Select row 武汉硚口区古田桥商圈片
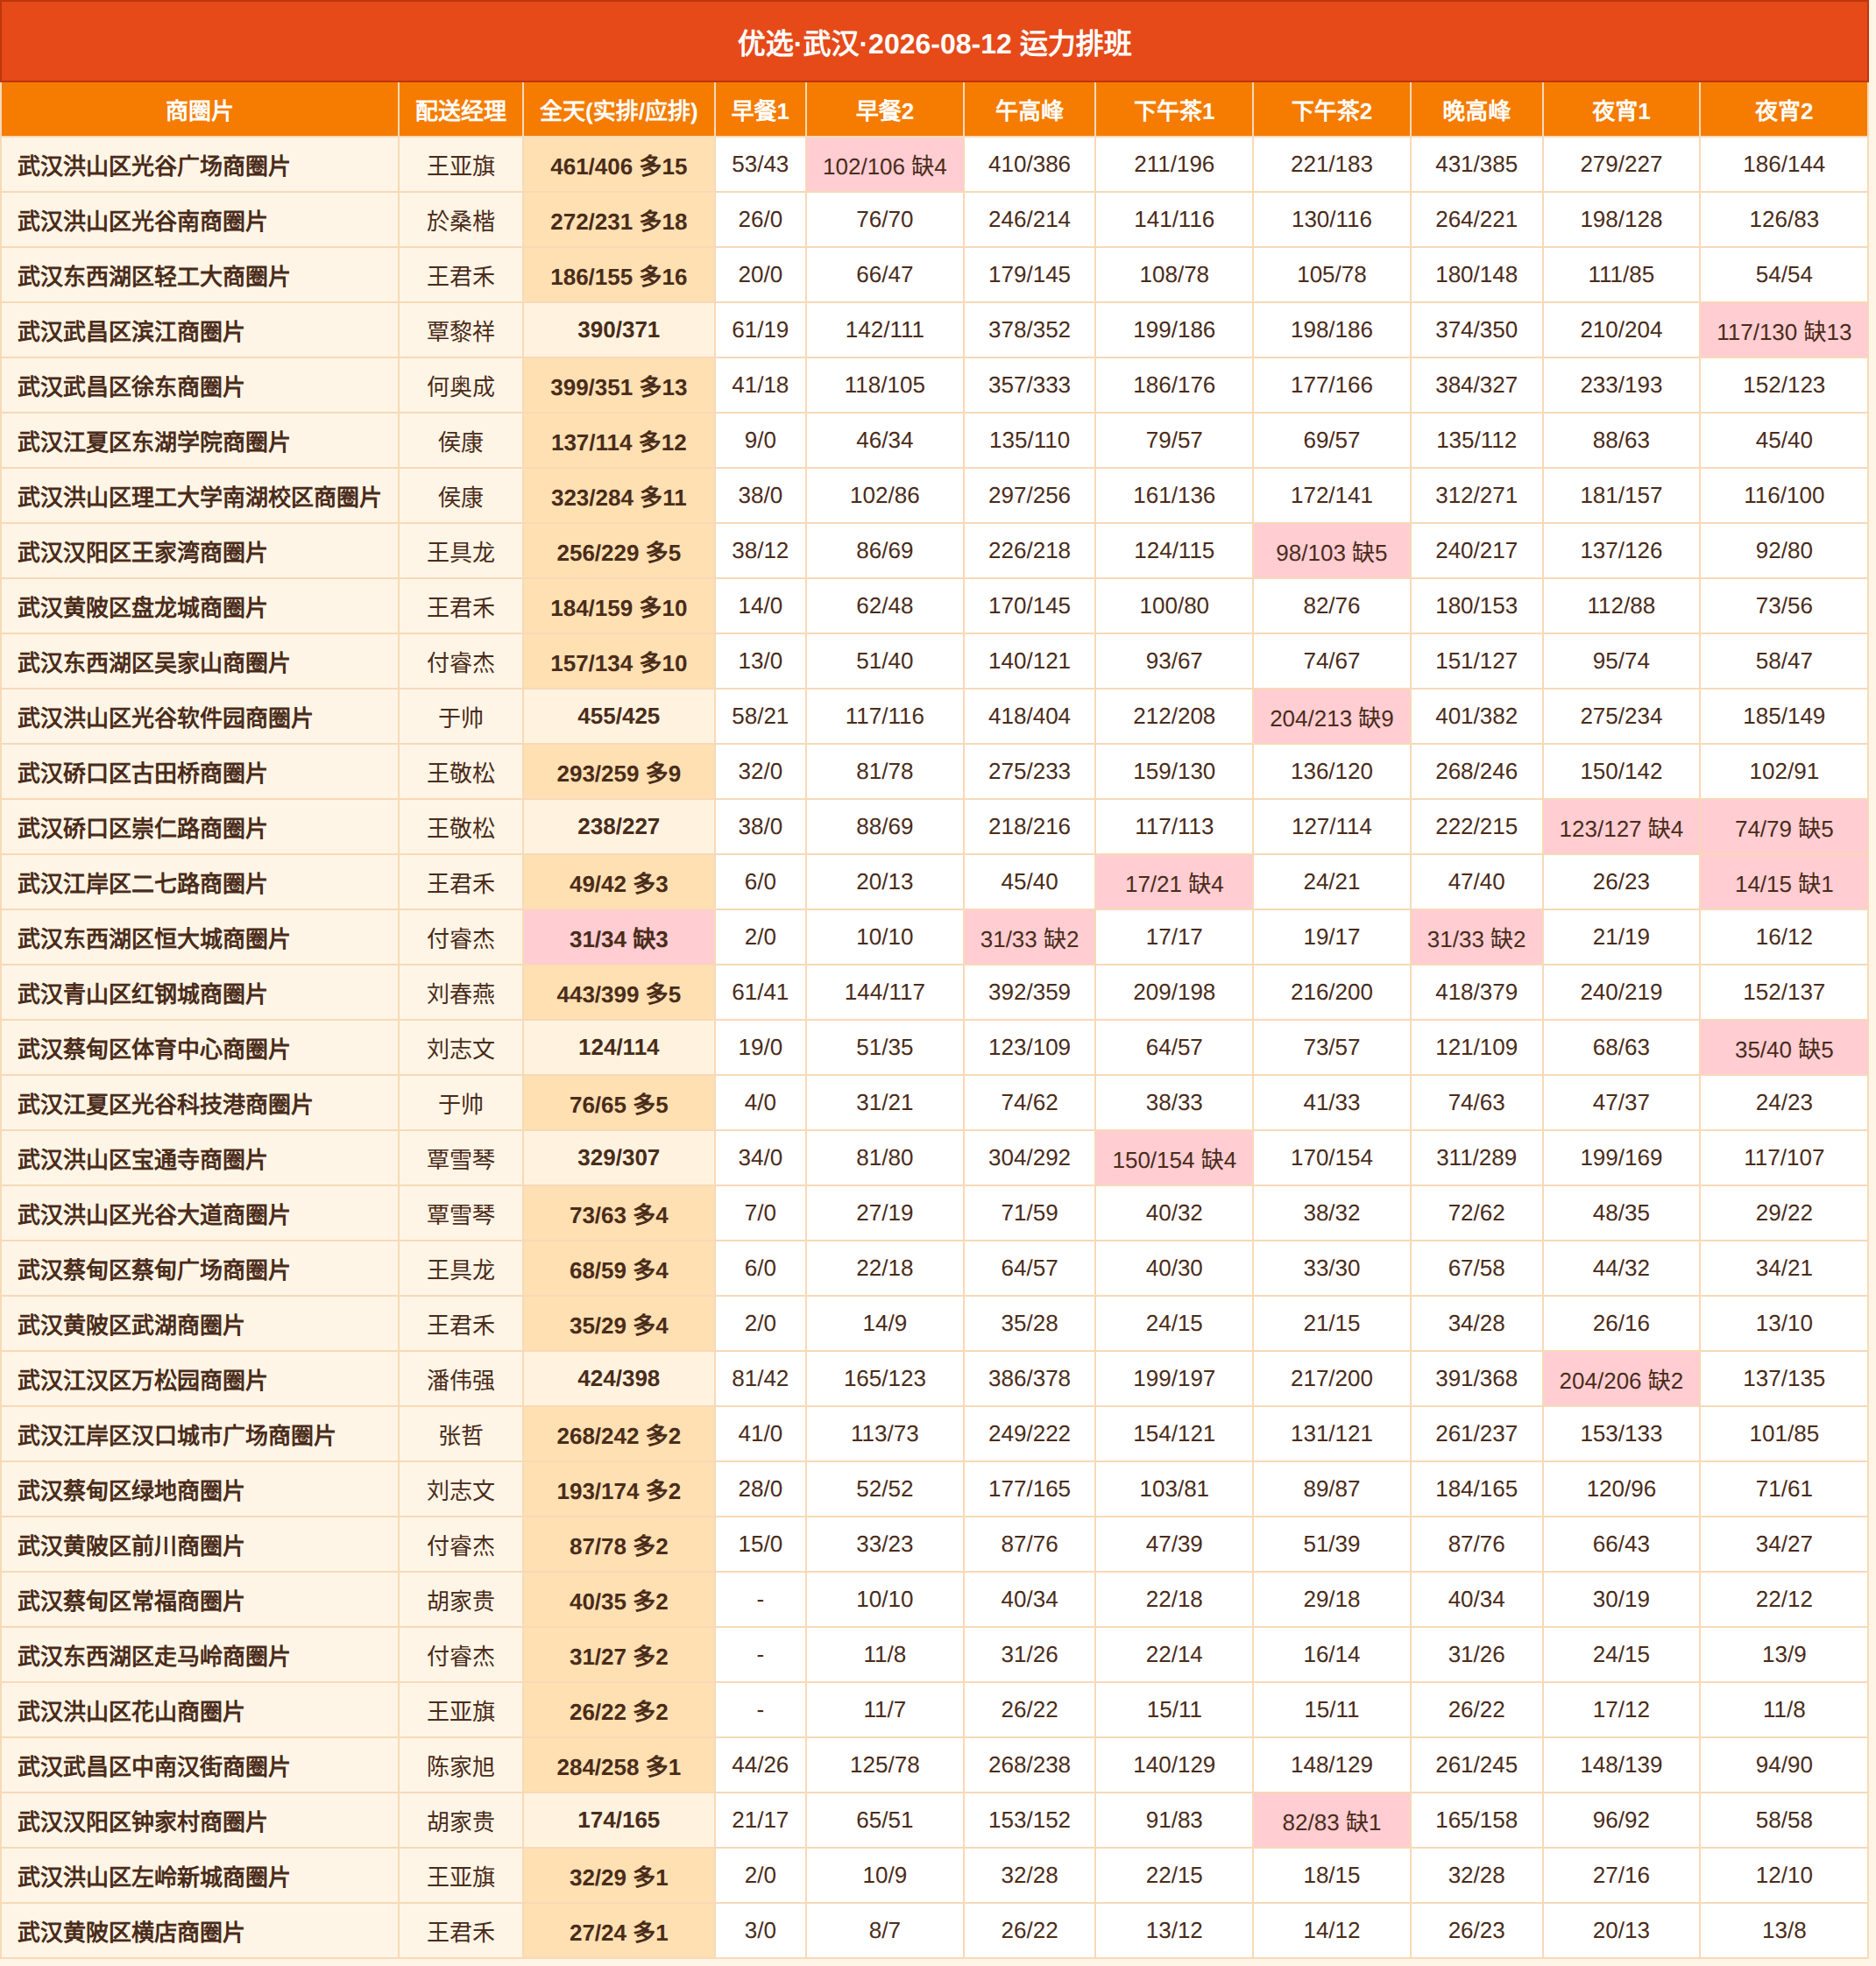Image resolution: width=1876 pixels, height=1966 pixels. click(x=934, y=772)
